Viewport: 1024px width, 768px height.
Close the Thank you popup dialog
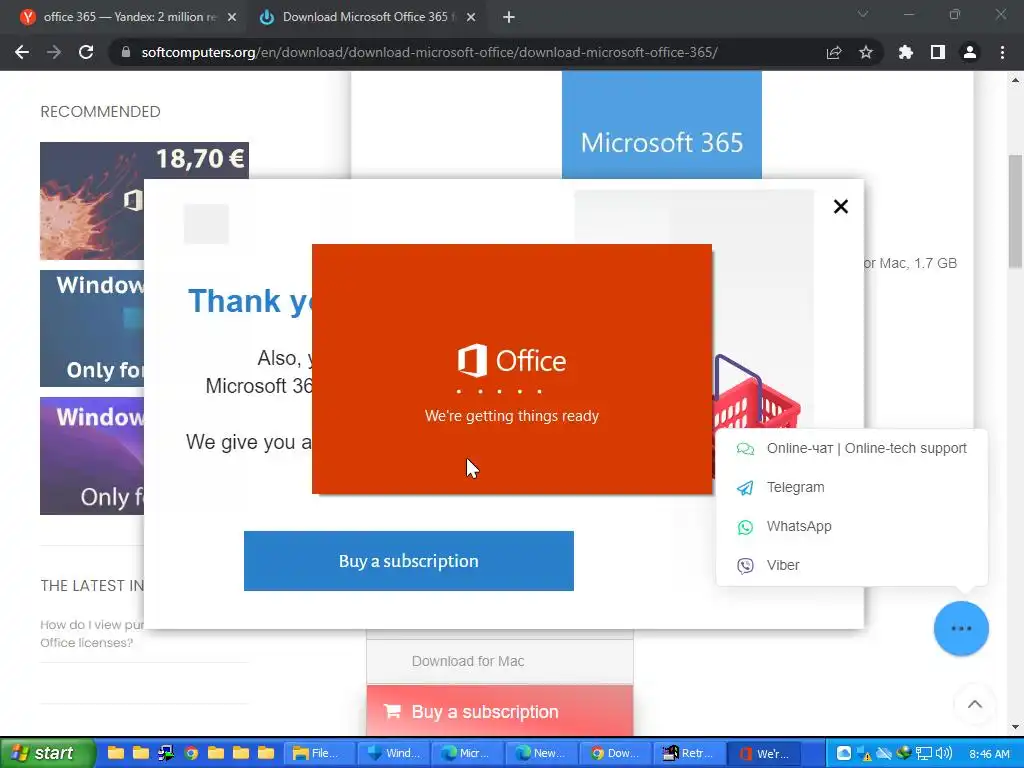(840, 206)
